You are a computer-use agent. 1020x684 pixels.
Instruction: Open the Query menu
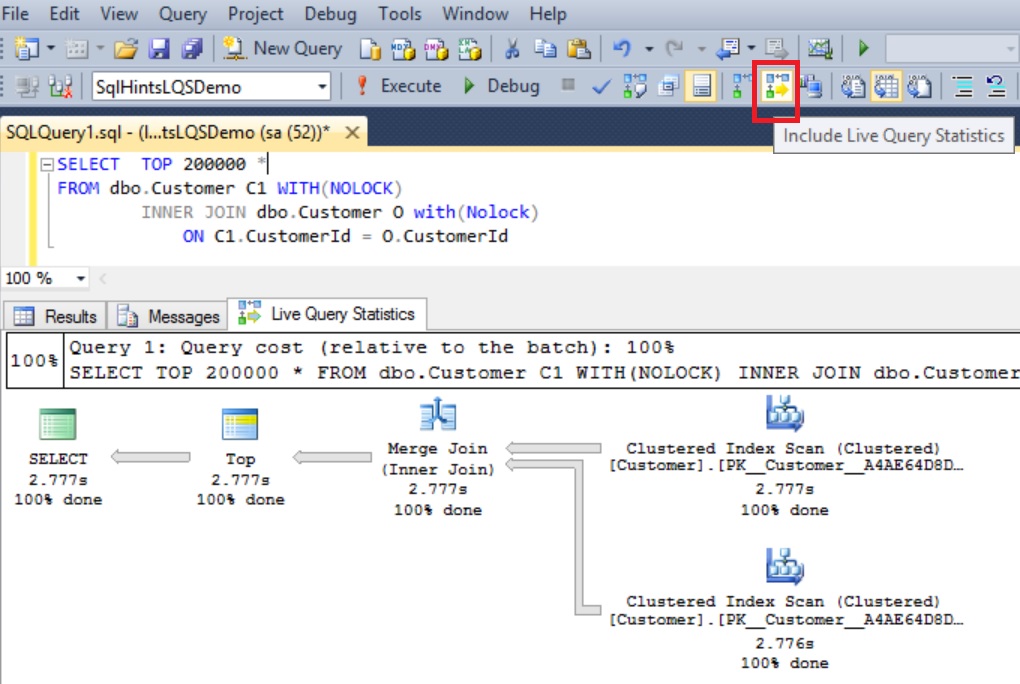pyautogui.click(x=182, y=14)
